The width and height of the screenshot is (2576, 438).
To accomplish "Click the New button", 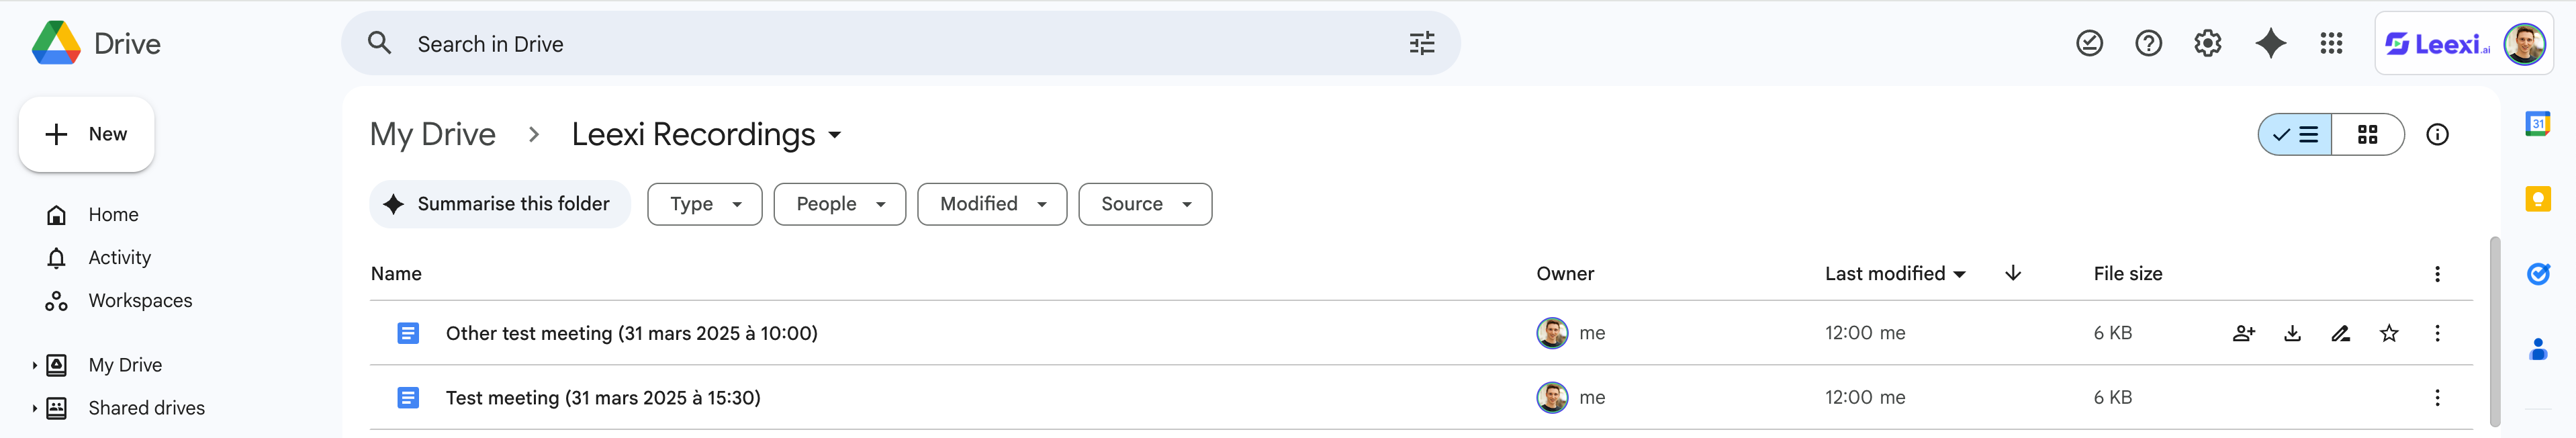I will 86,134.
